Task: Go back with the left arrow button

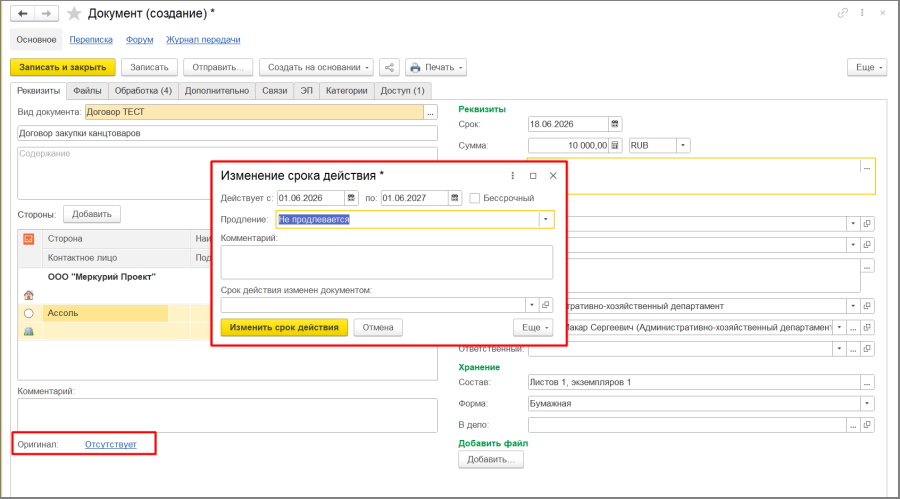Action: click(x=22, y=13)
